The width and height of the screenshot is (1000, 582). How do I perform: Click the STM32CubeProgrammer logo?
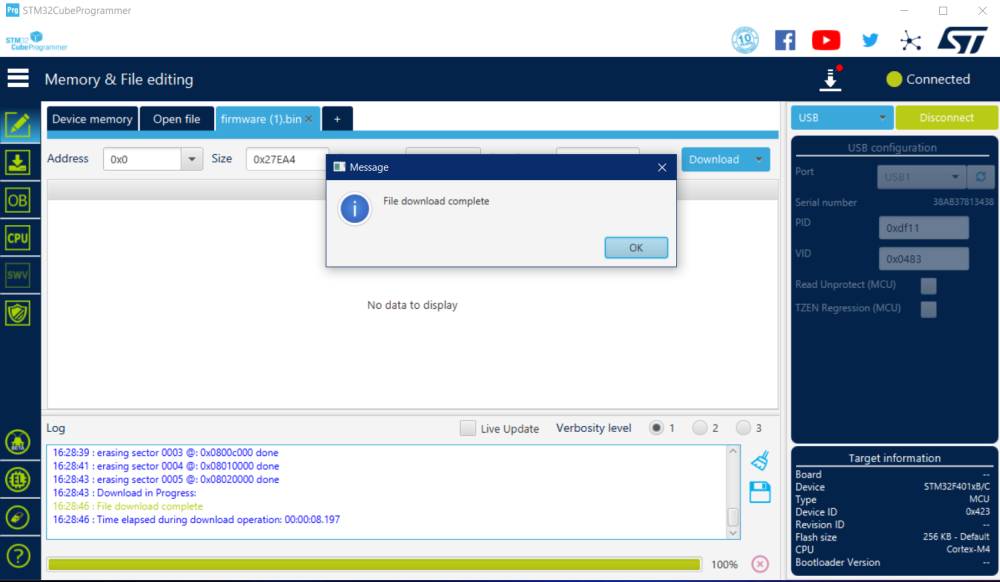pos(36,41)
